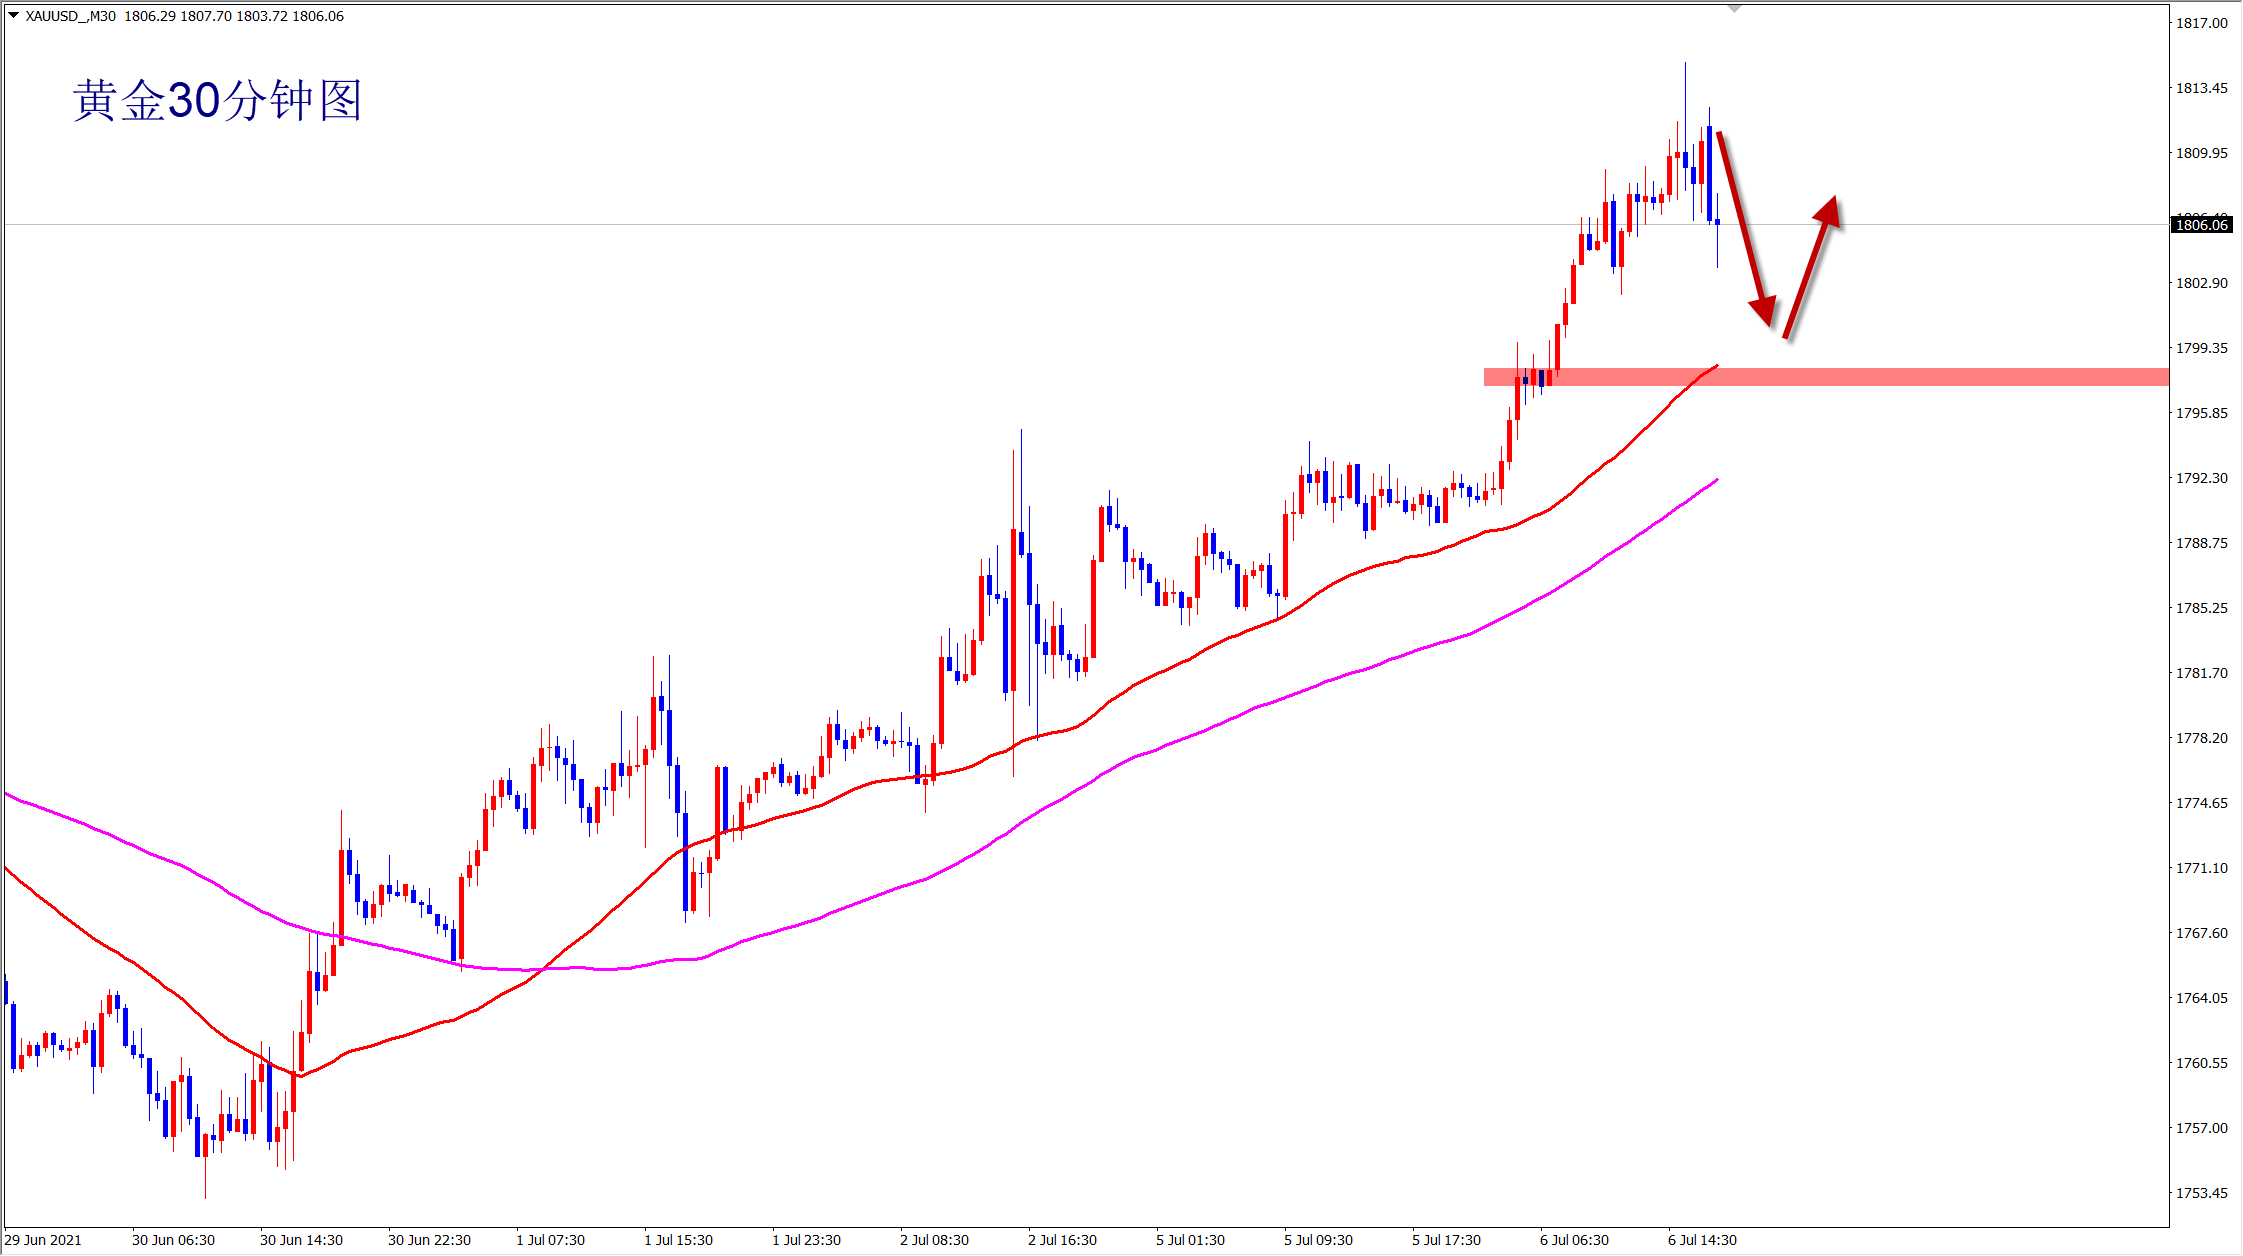2243x1256 pixels.
Task: Click the 30 Jun 14:30 time label
Action: coord(301,1240)
